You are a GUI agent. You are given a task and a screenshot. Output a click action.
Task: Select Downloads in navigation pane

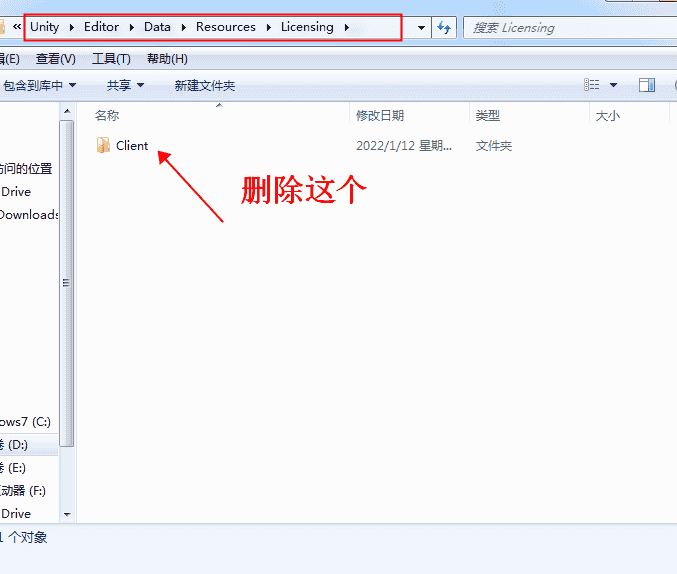28,215
